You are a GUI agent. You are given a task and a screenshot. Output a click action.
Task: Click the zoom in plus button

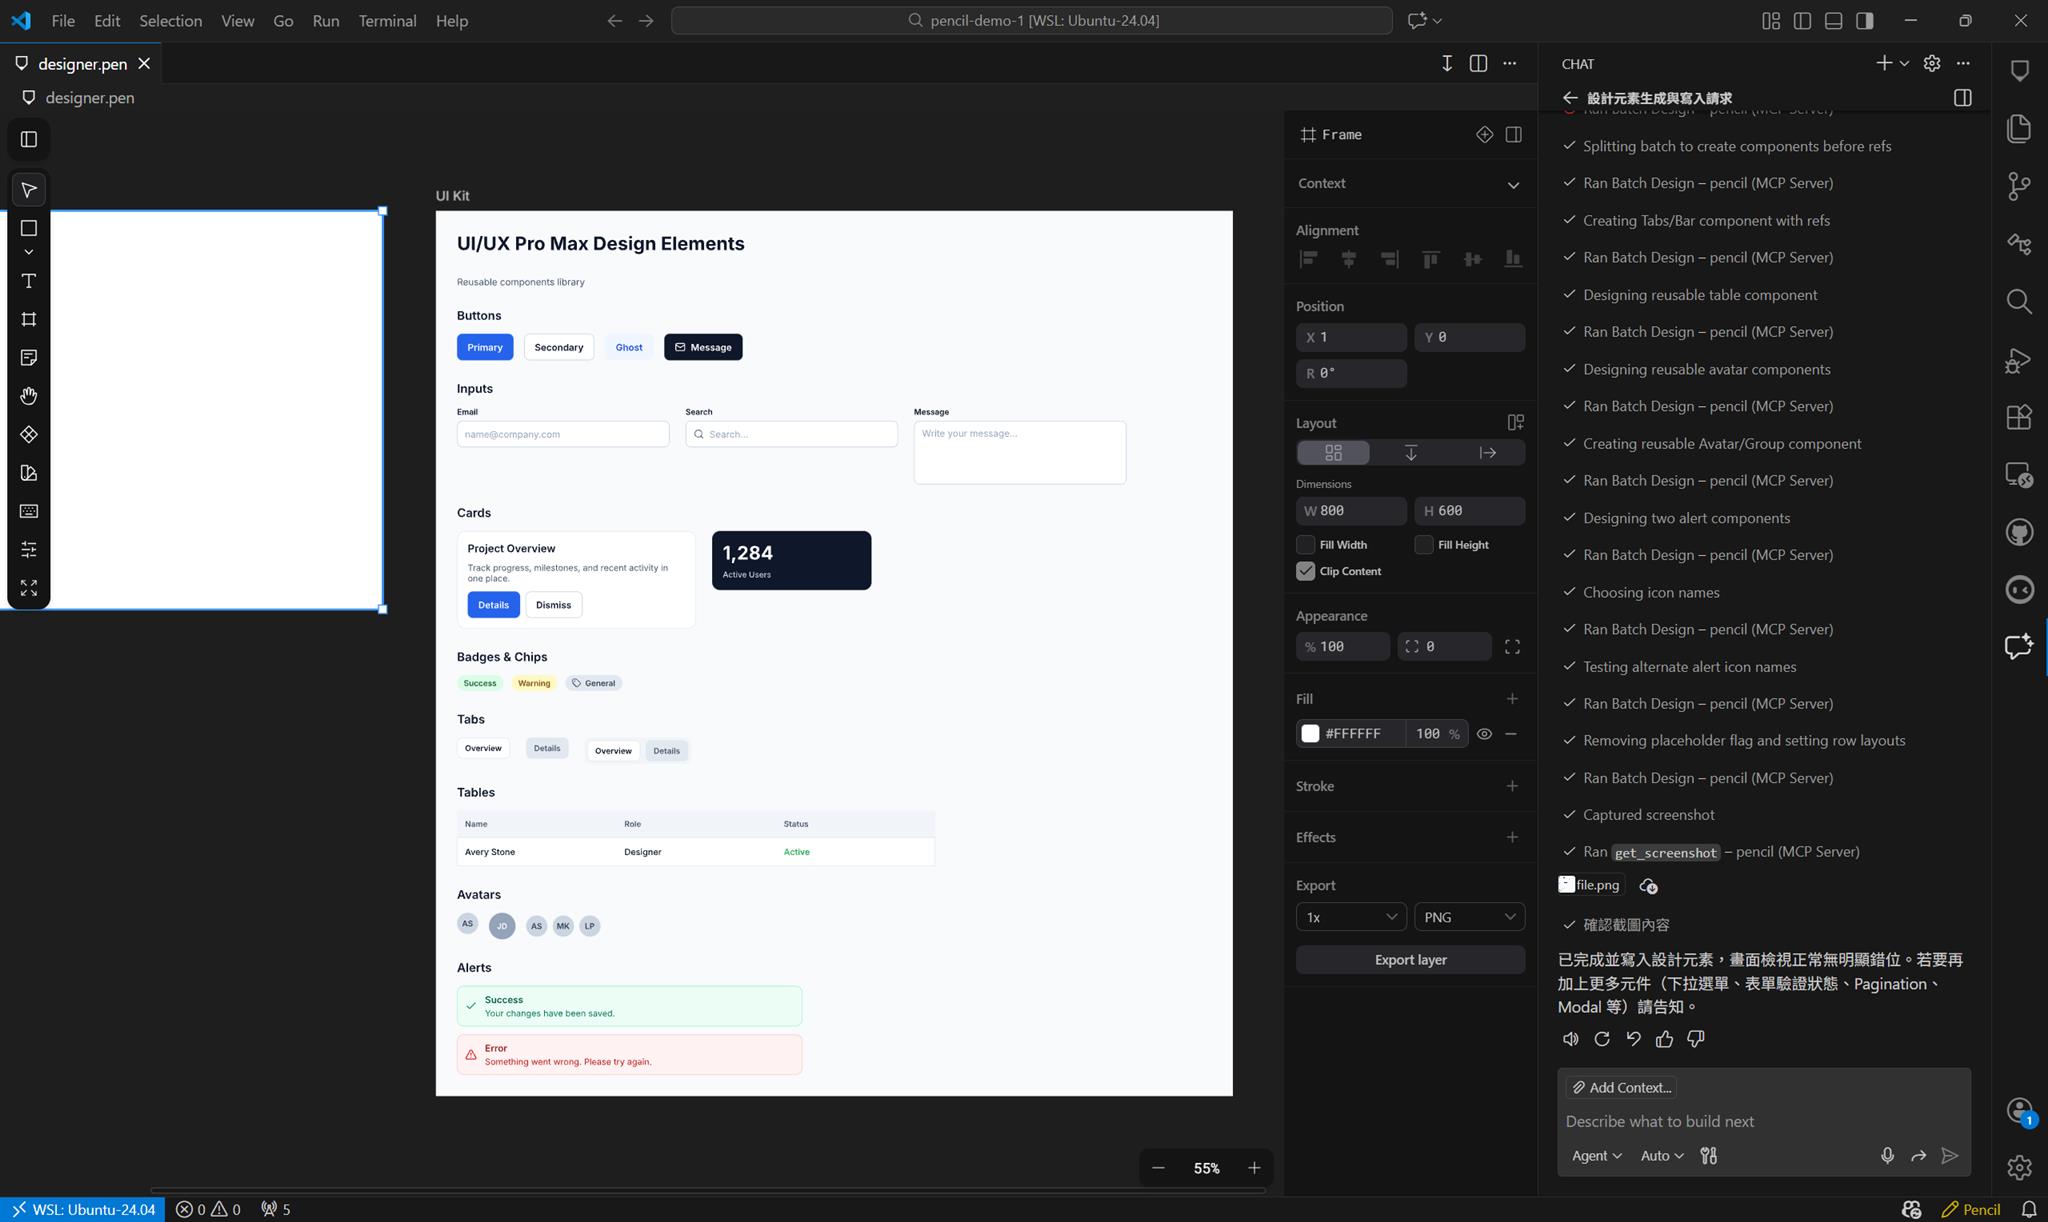(x=1254, y=1168)
